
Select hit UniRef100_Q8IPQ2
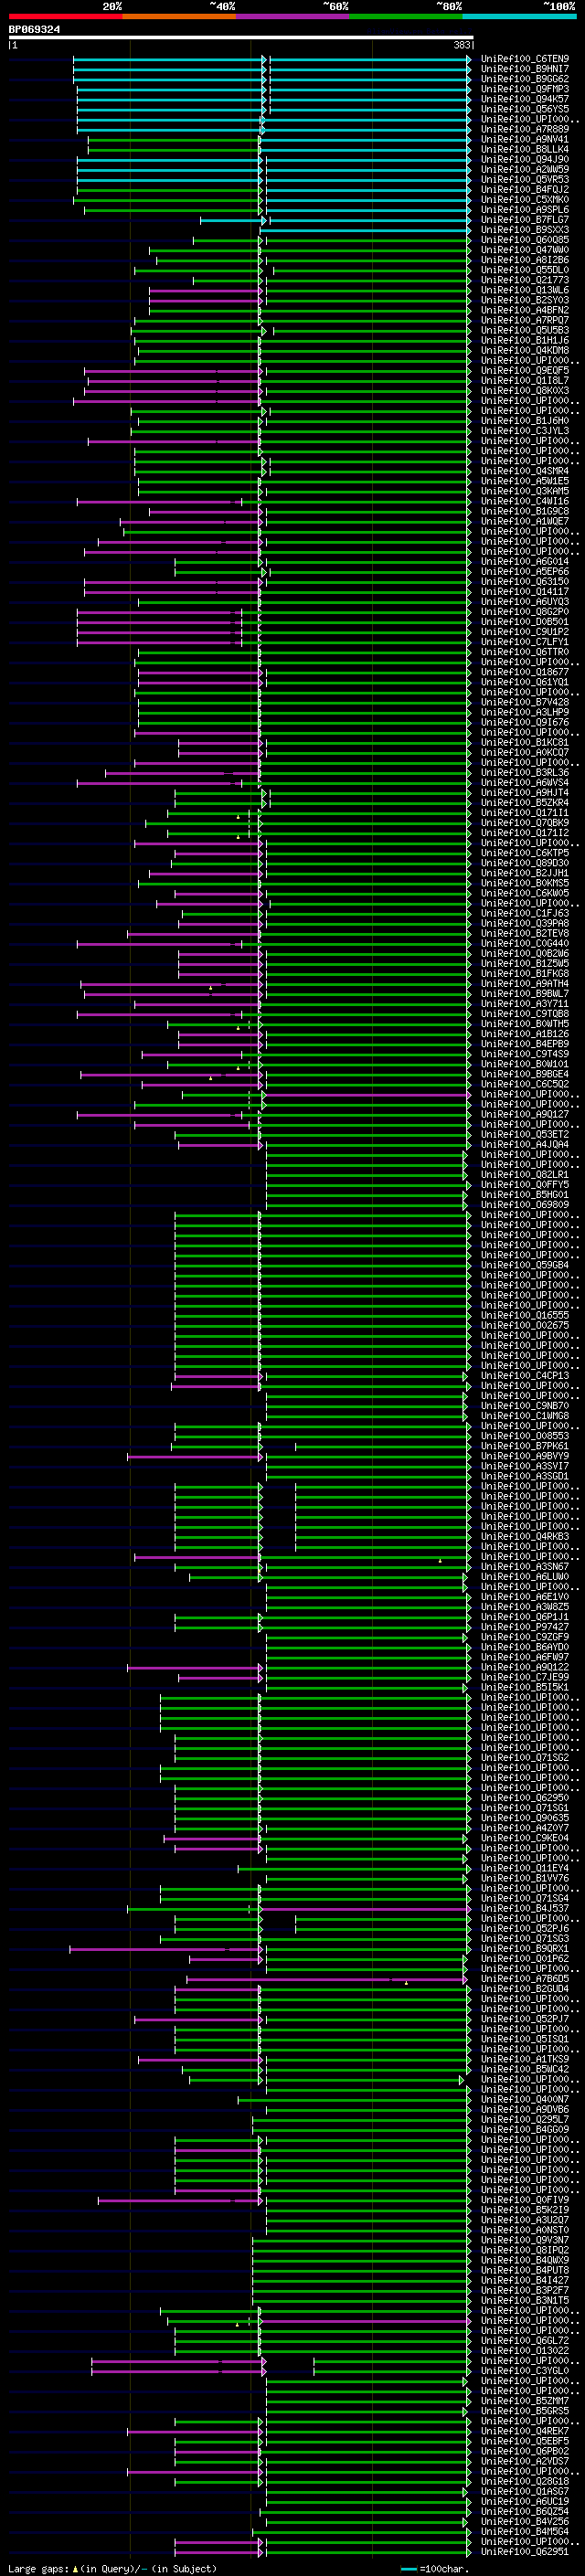[524, 2250]
